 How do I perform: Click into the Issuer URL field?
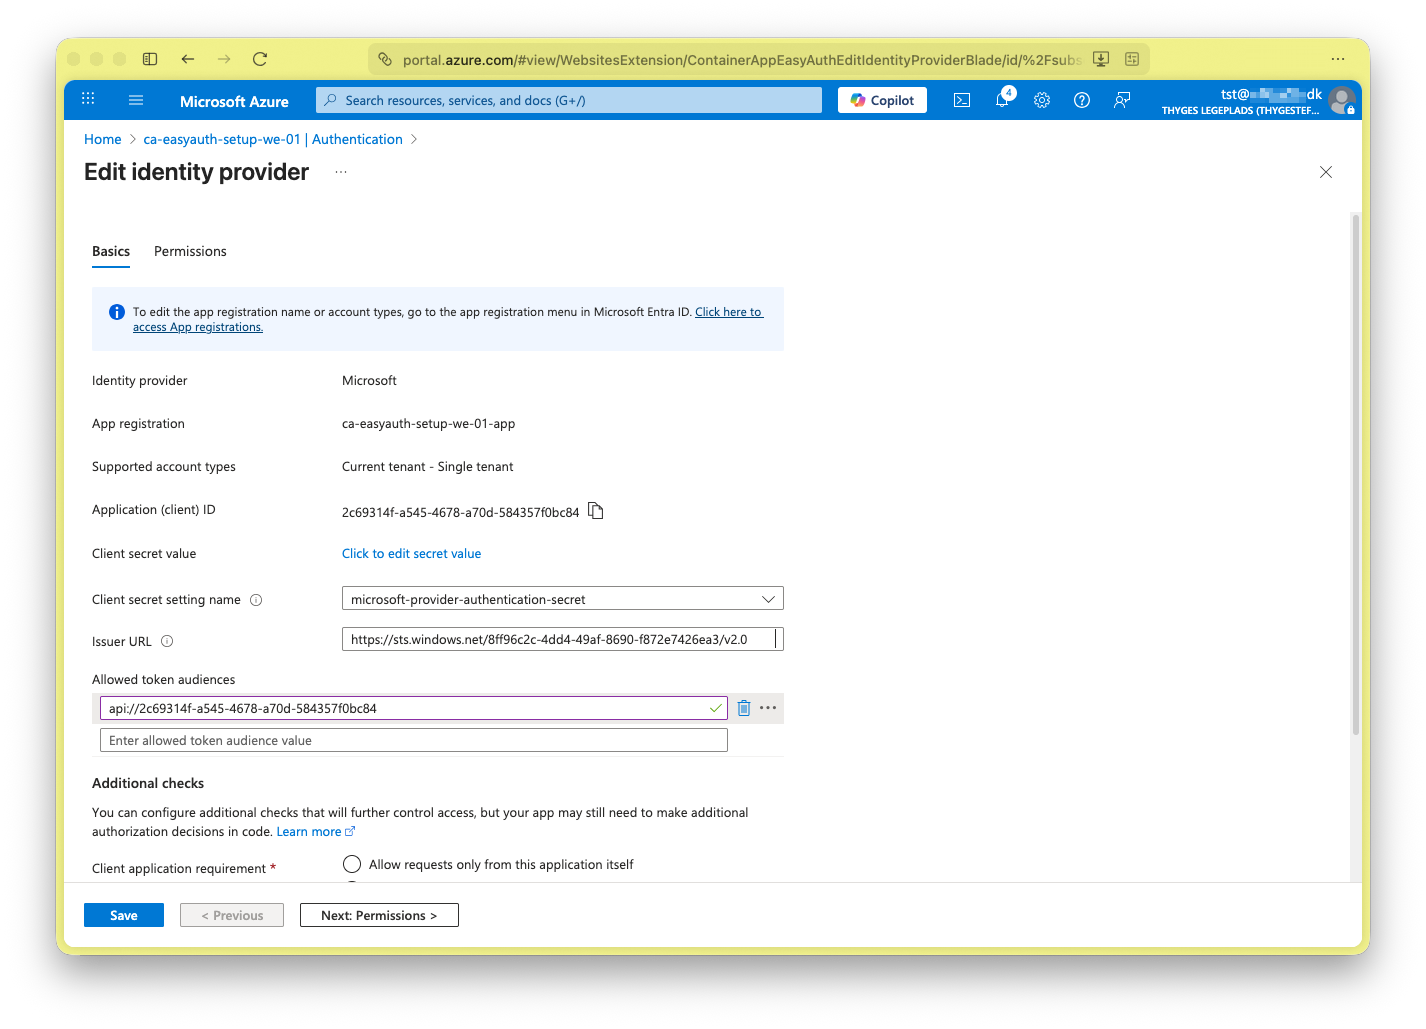(x=563, y=639)
